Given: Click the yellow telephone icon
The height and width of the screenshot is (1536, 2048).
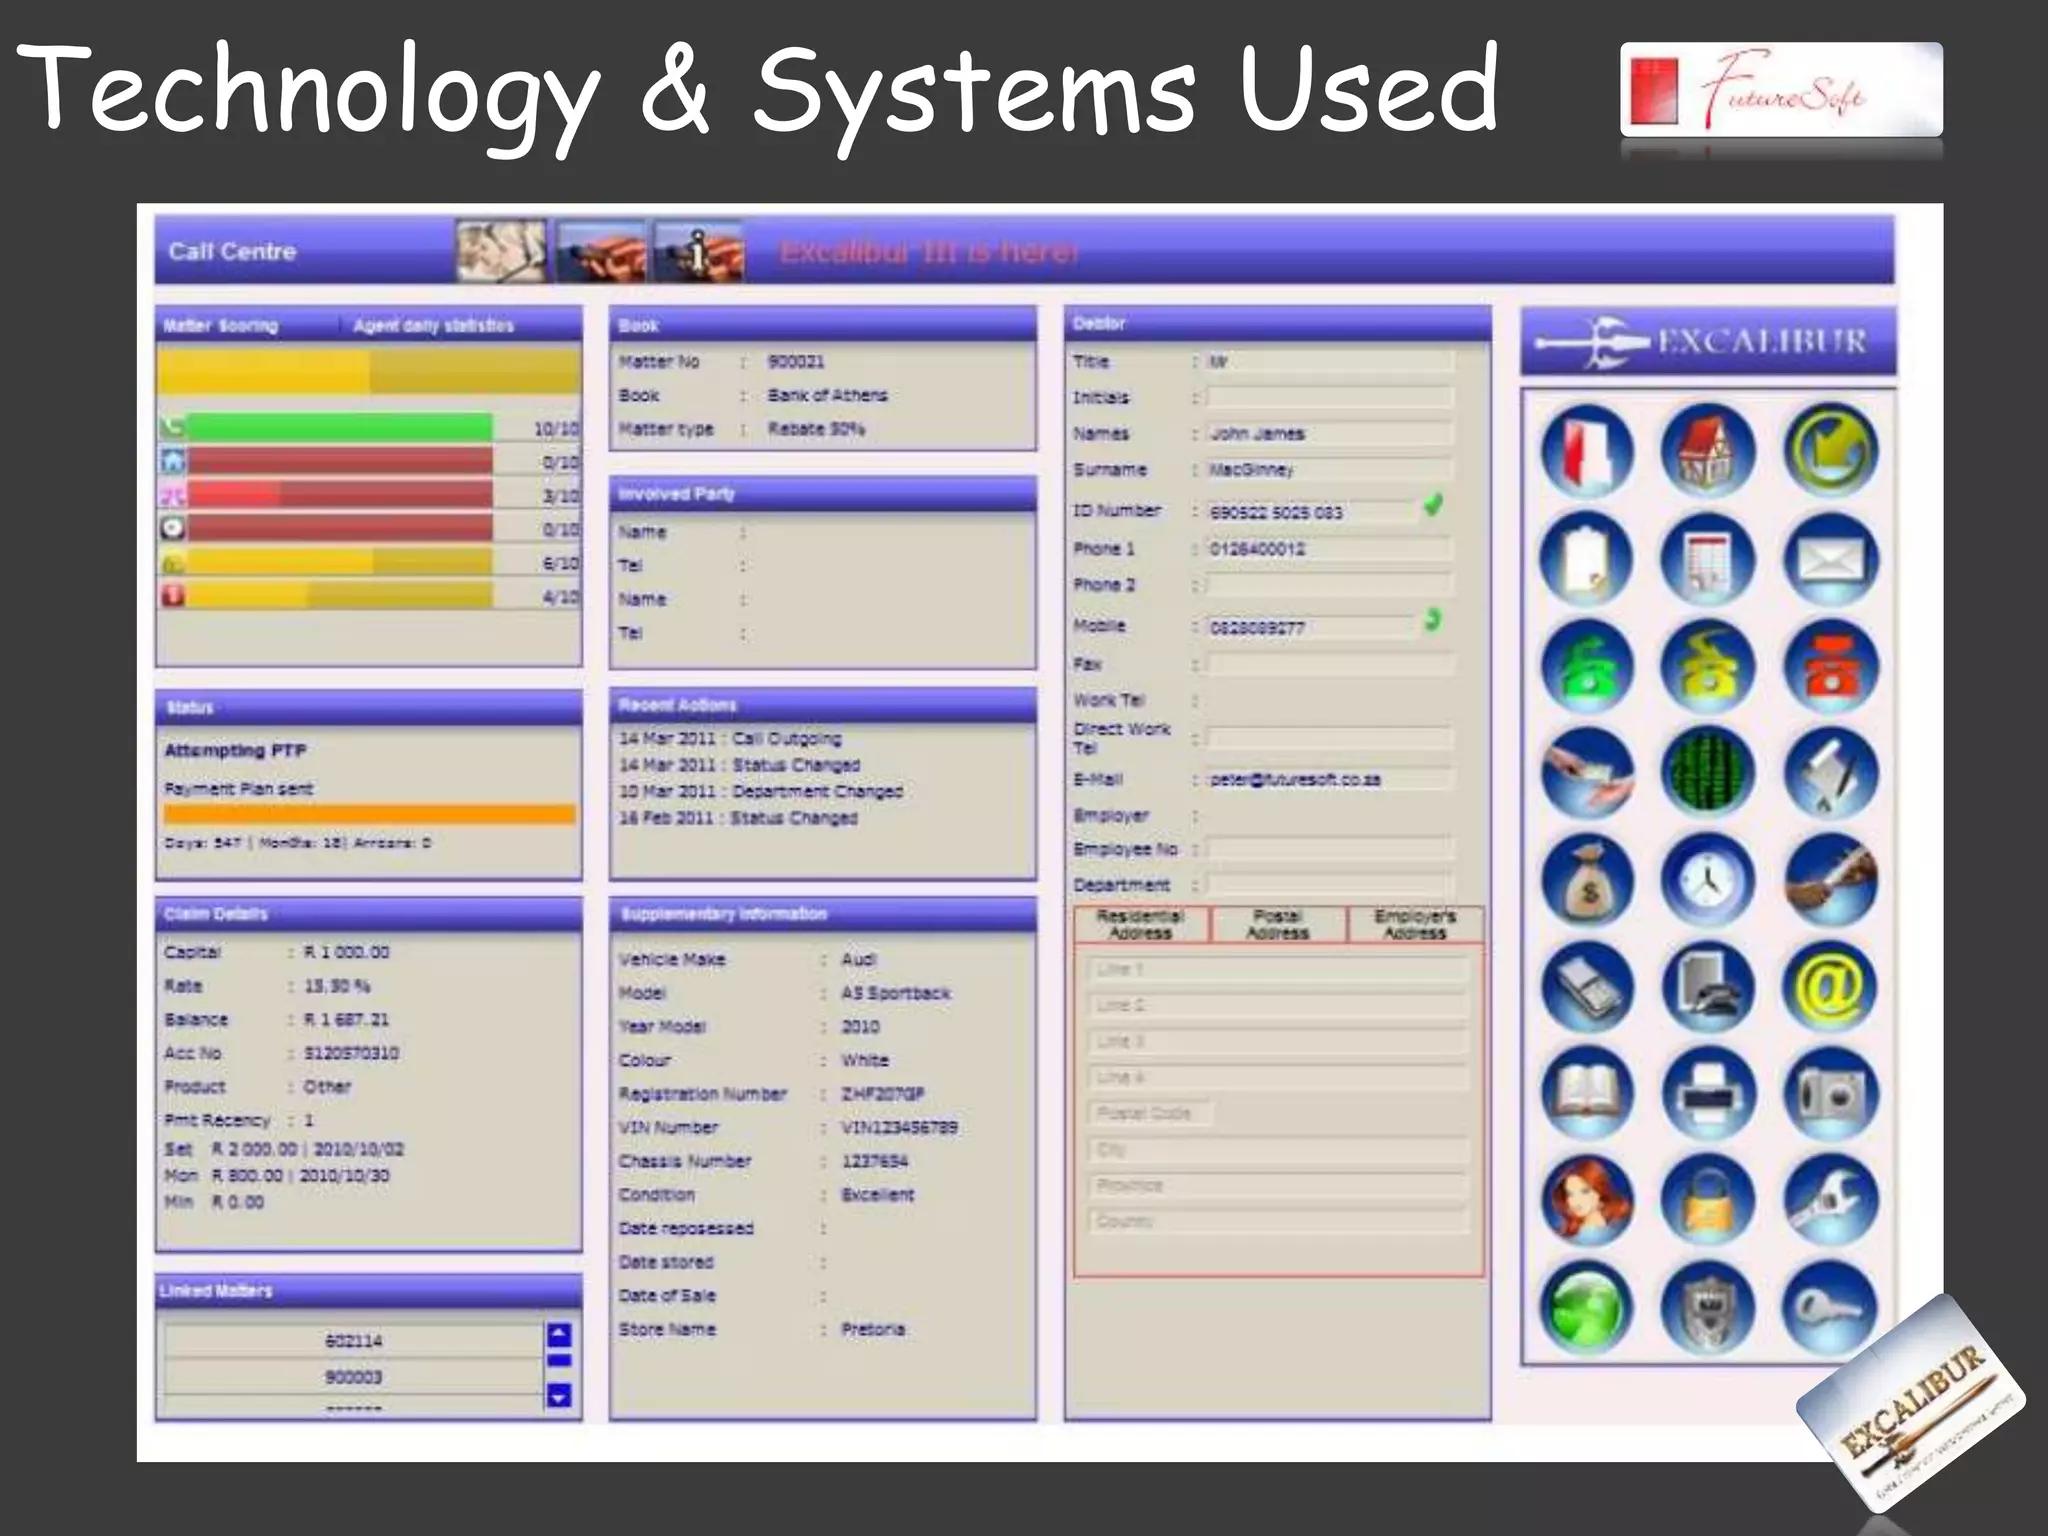Looking at the screenshot, I should coord(1708,666).
